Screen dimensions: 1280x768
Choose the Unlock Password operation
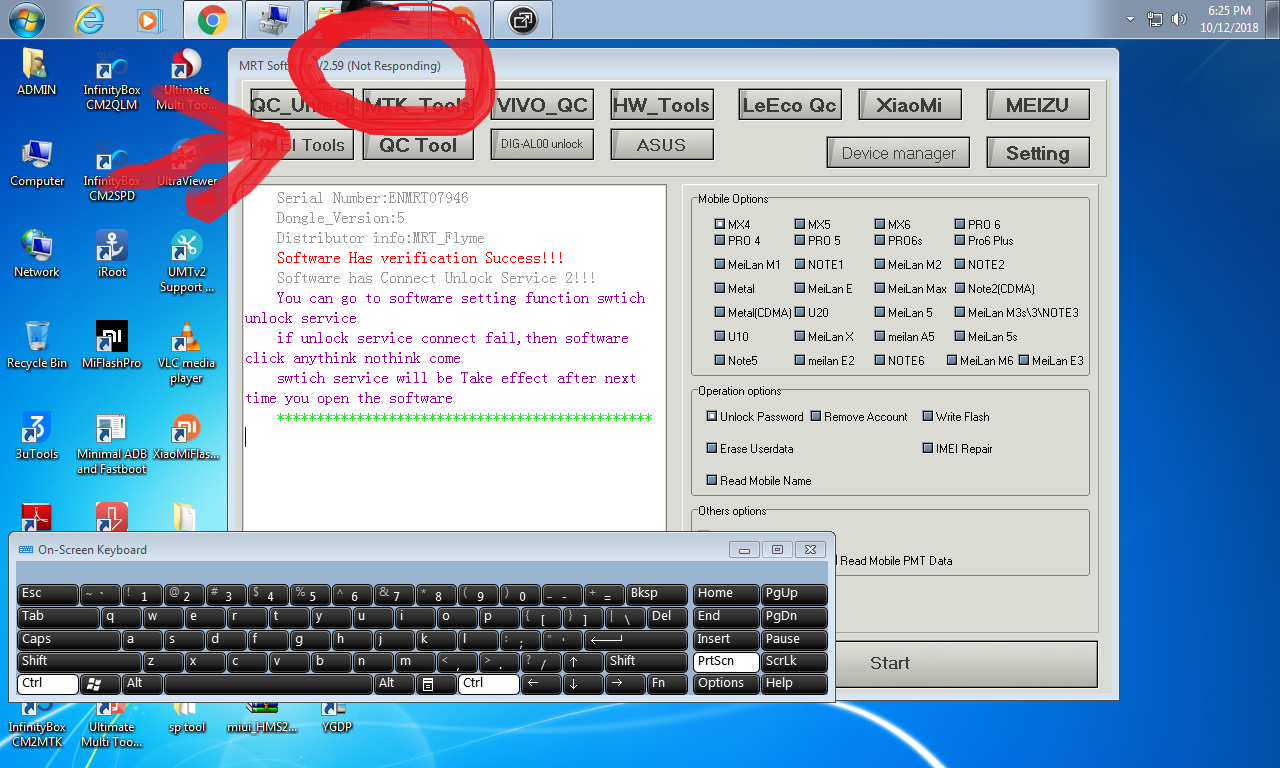[x=755, y=417]
